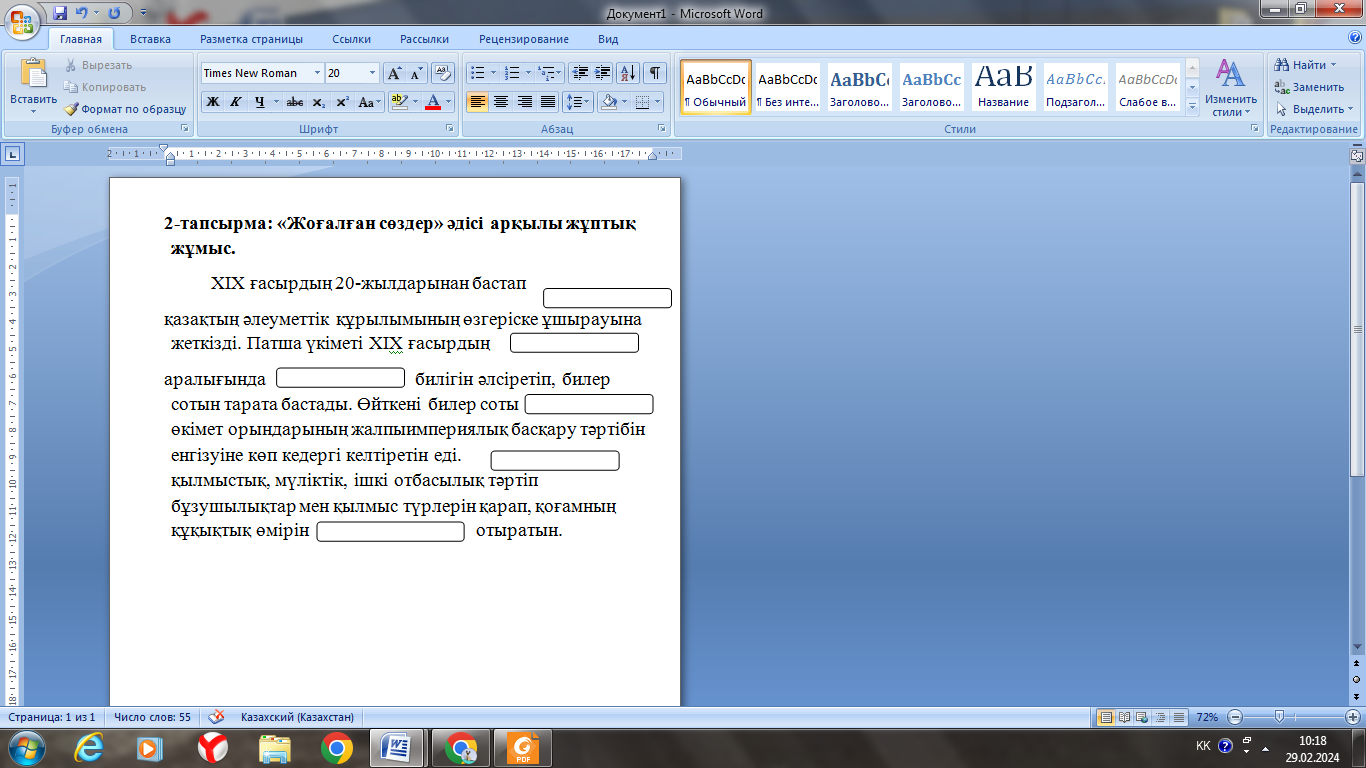
Task: Click the word count Число слов: 55
Action: (x=152, y=717)
